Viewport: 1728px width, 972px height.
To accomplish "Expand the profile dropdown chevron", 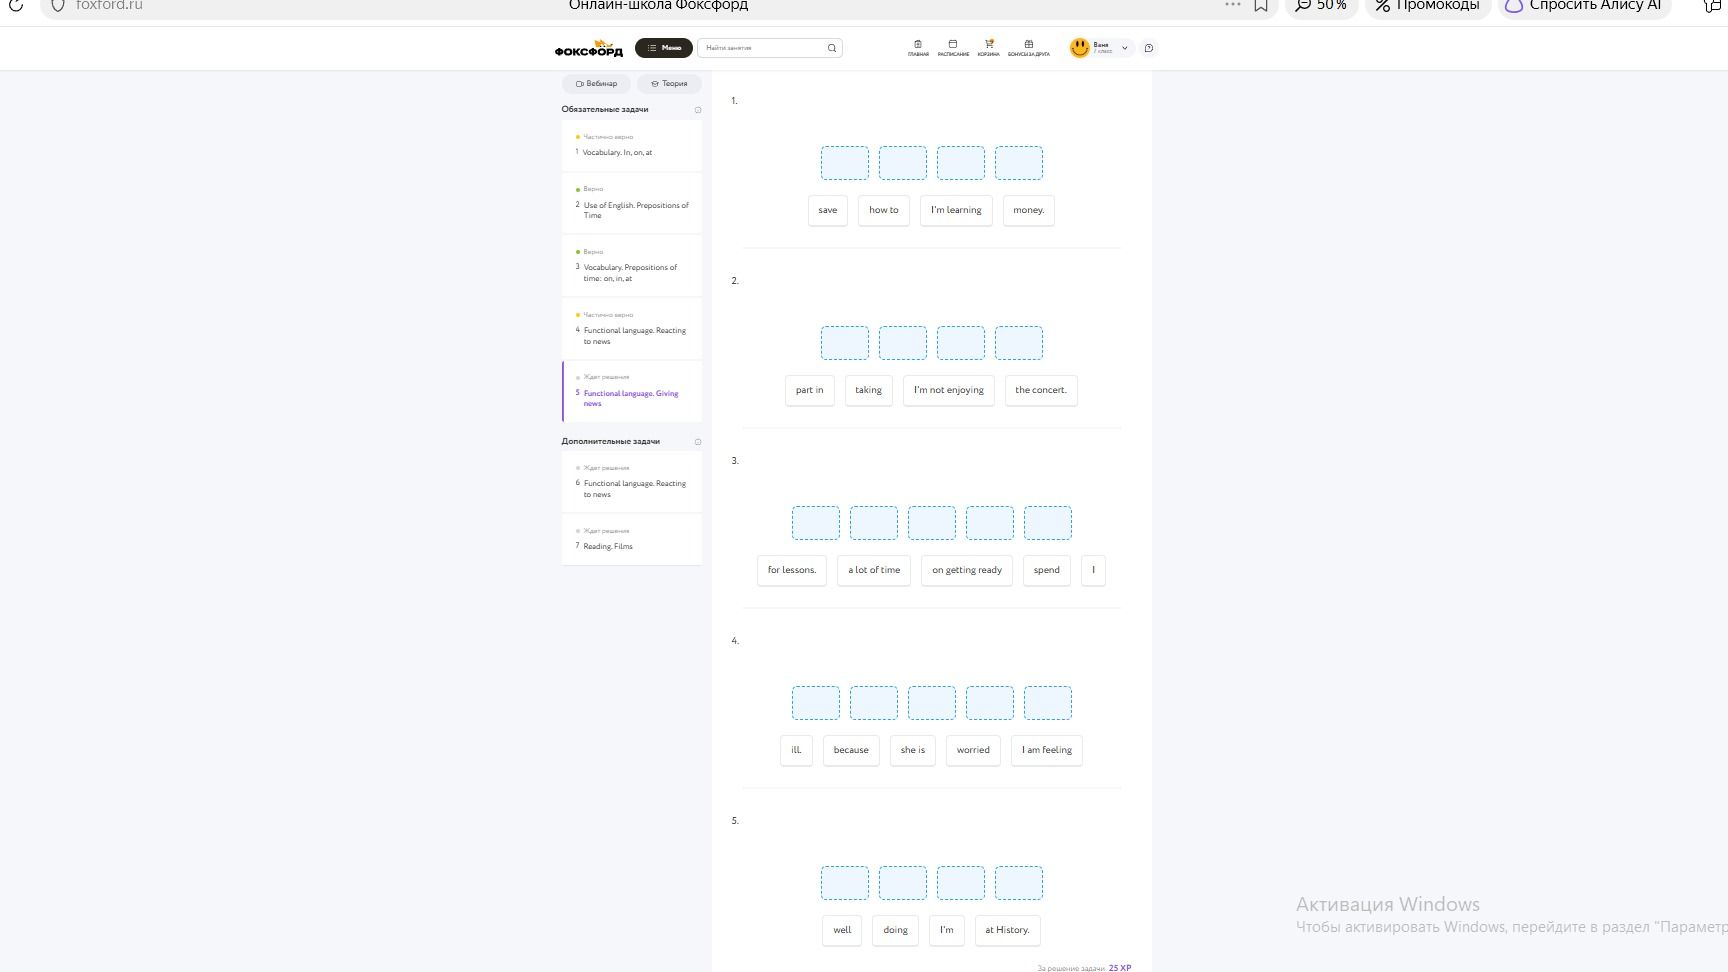I will (1125, 48).
